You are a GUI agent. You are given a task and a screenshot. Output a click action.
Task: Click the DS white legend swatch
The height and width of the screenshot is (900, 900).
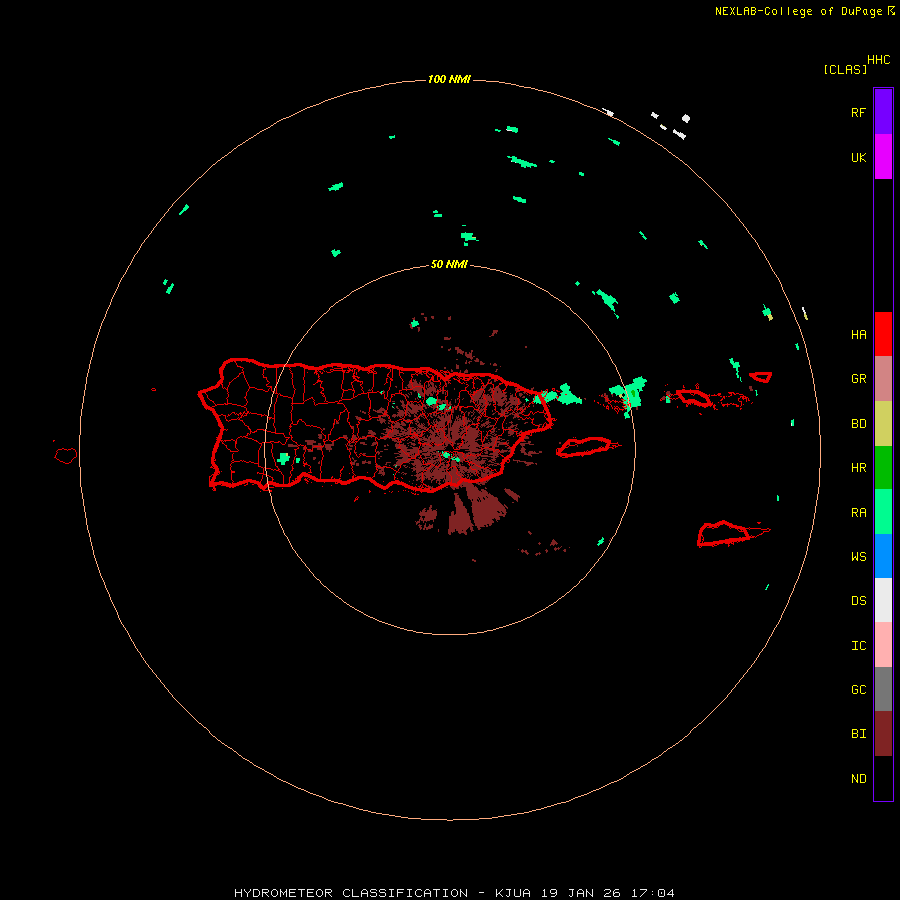pyautogui.click(x=883, y=600)
